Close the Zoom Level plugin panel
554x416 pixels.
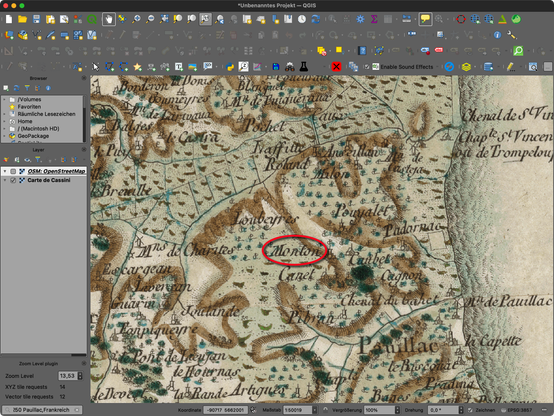click(84, 363)
